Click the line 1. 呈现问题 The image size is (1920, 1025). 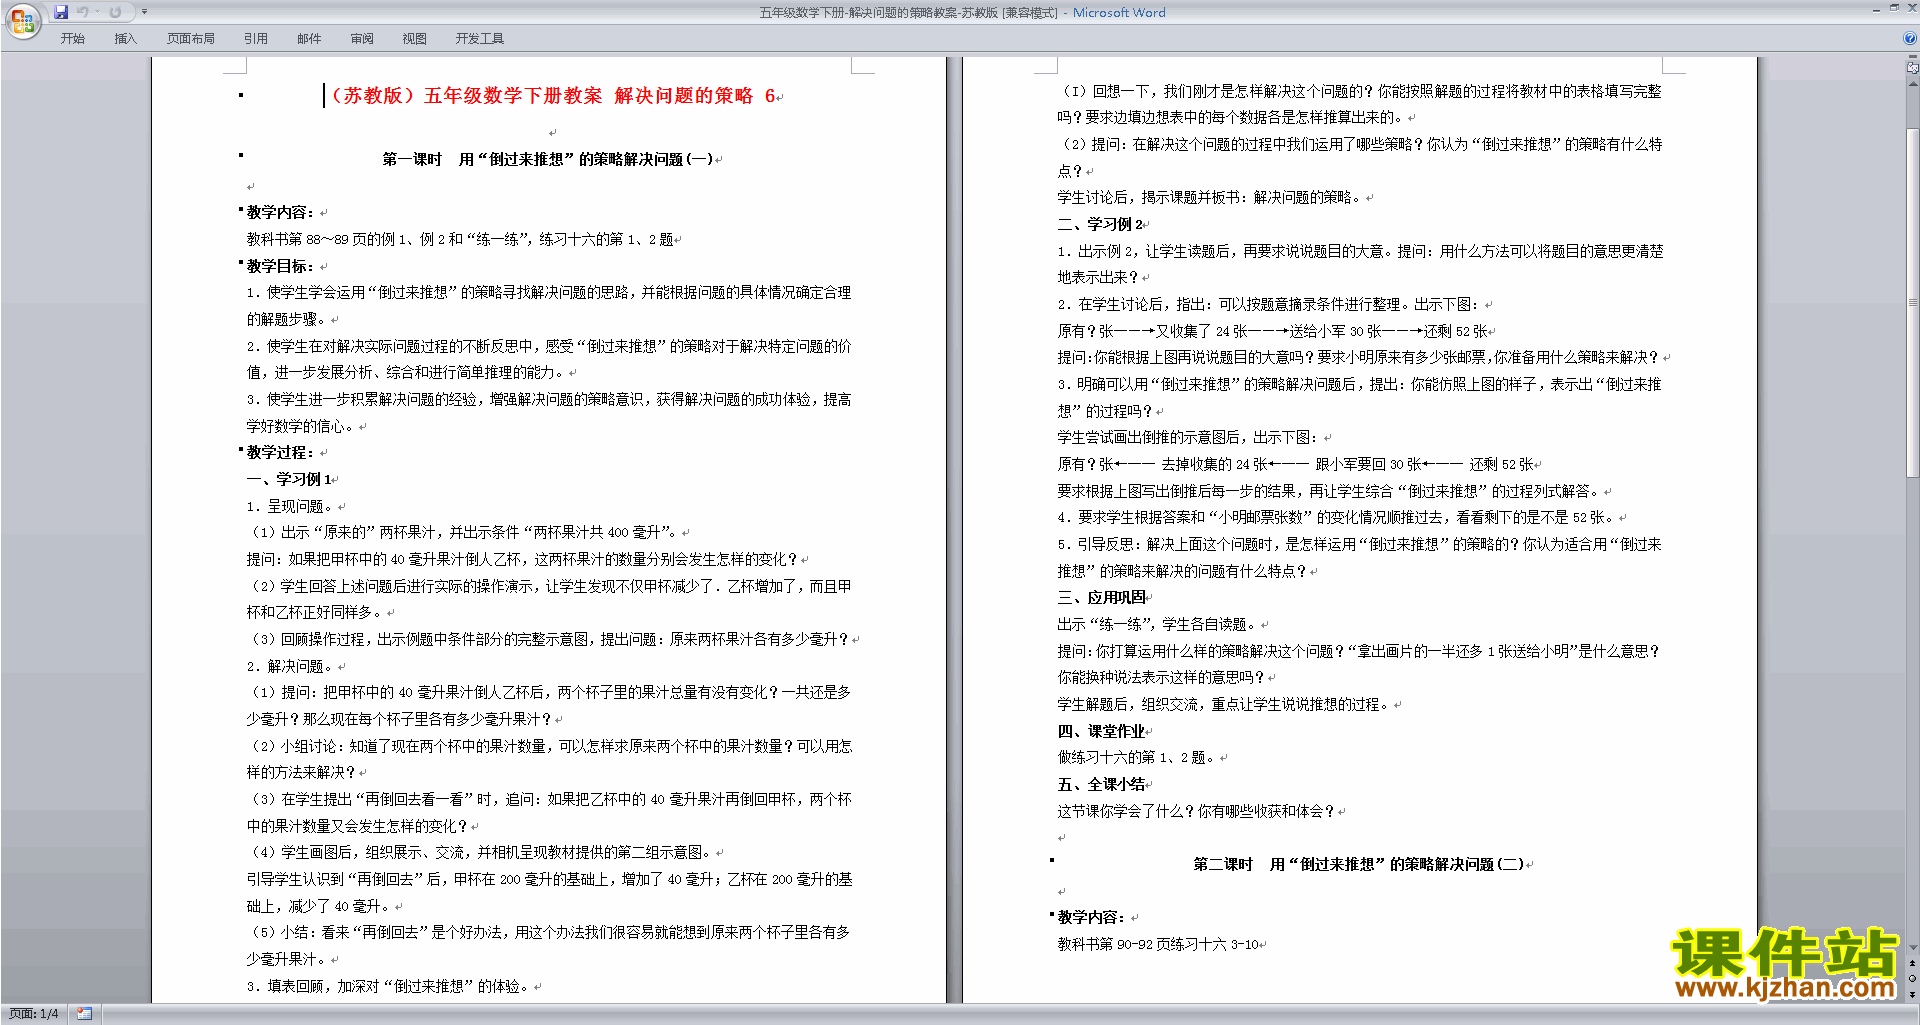click(292, 506)
